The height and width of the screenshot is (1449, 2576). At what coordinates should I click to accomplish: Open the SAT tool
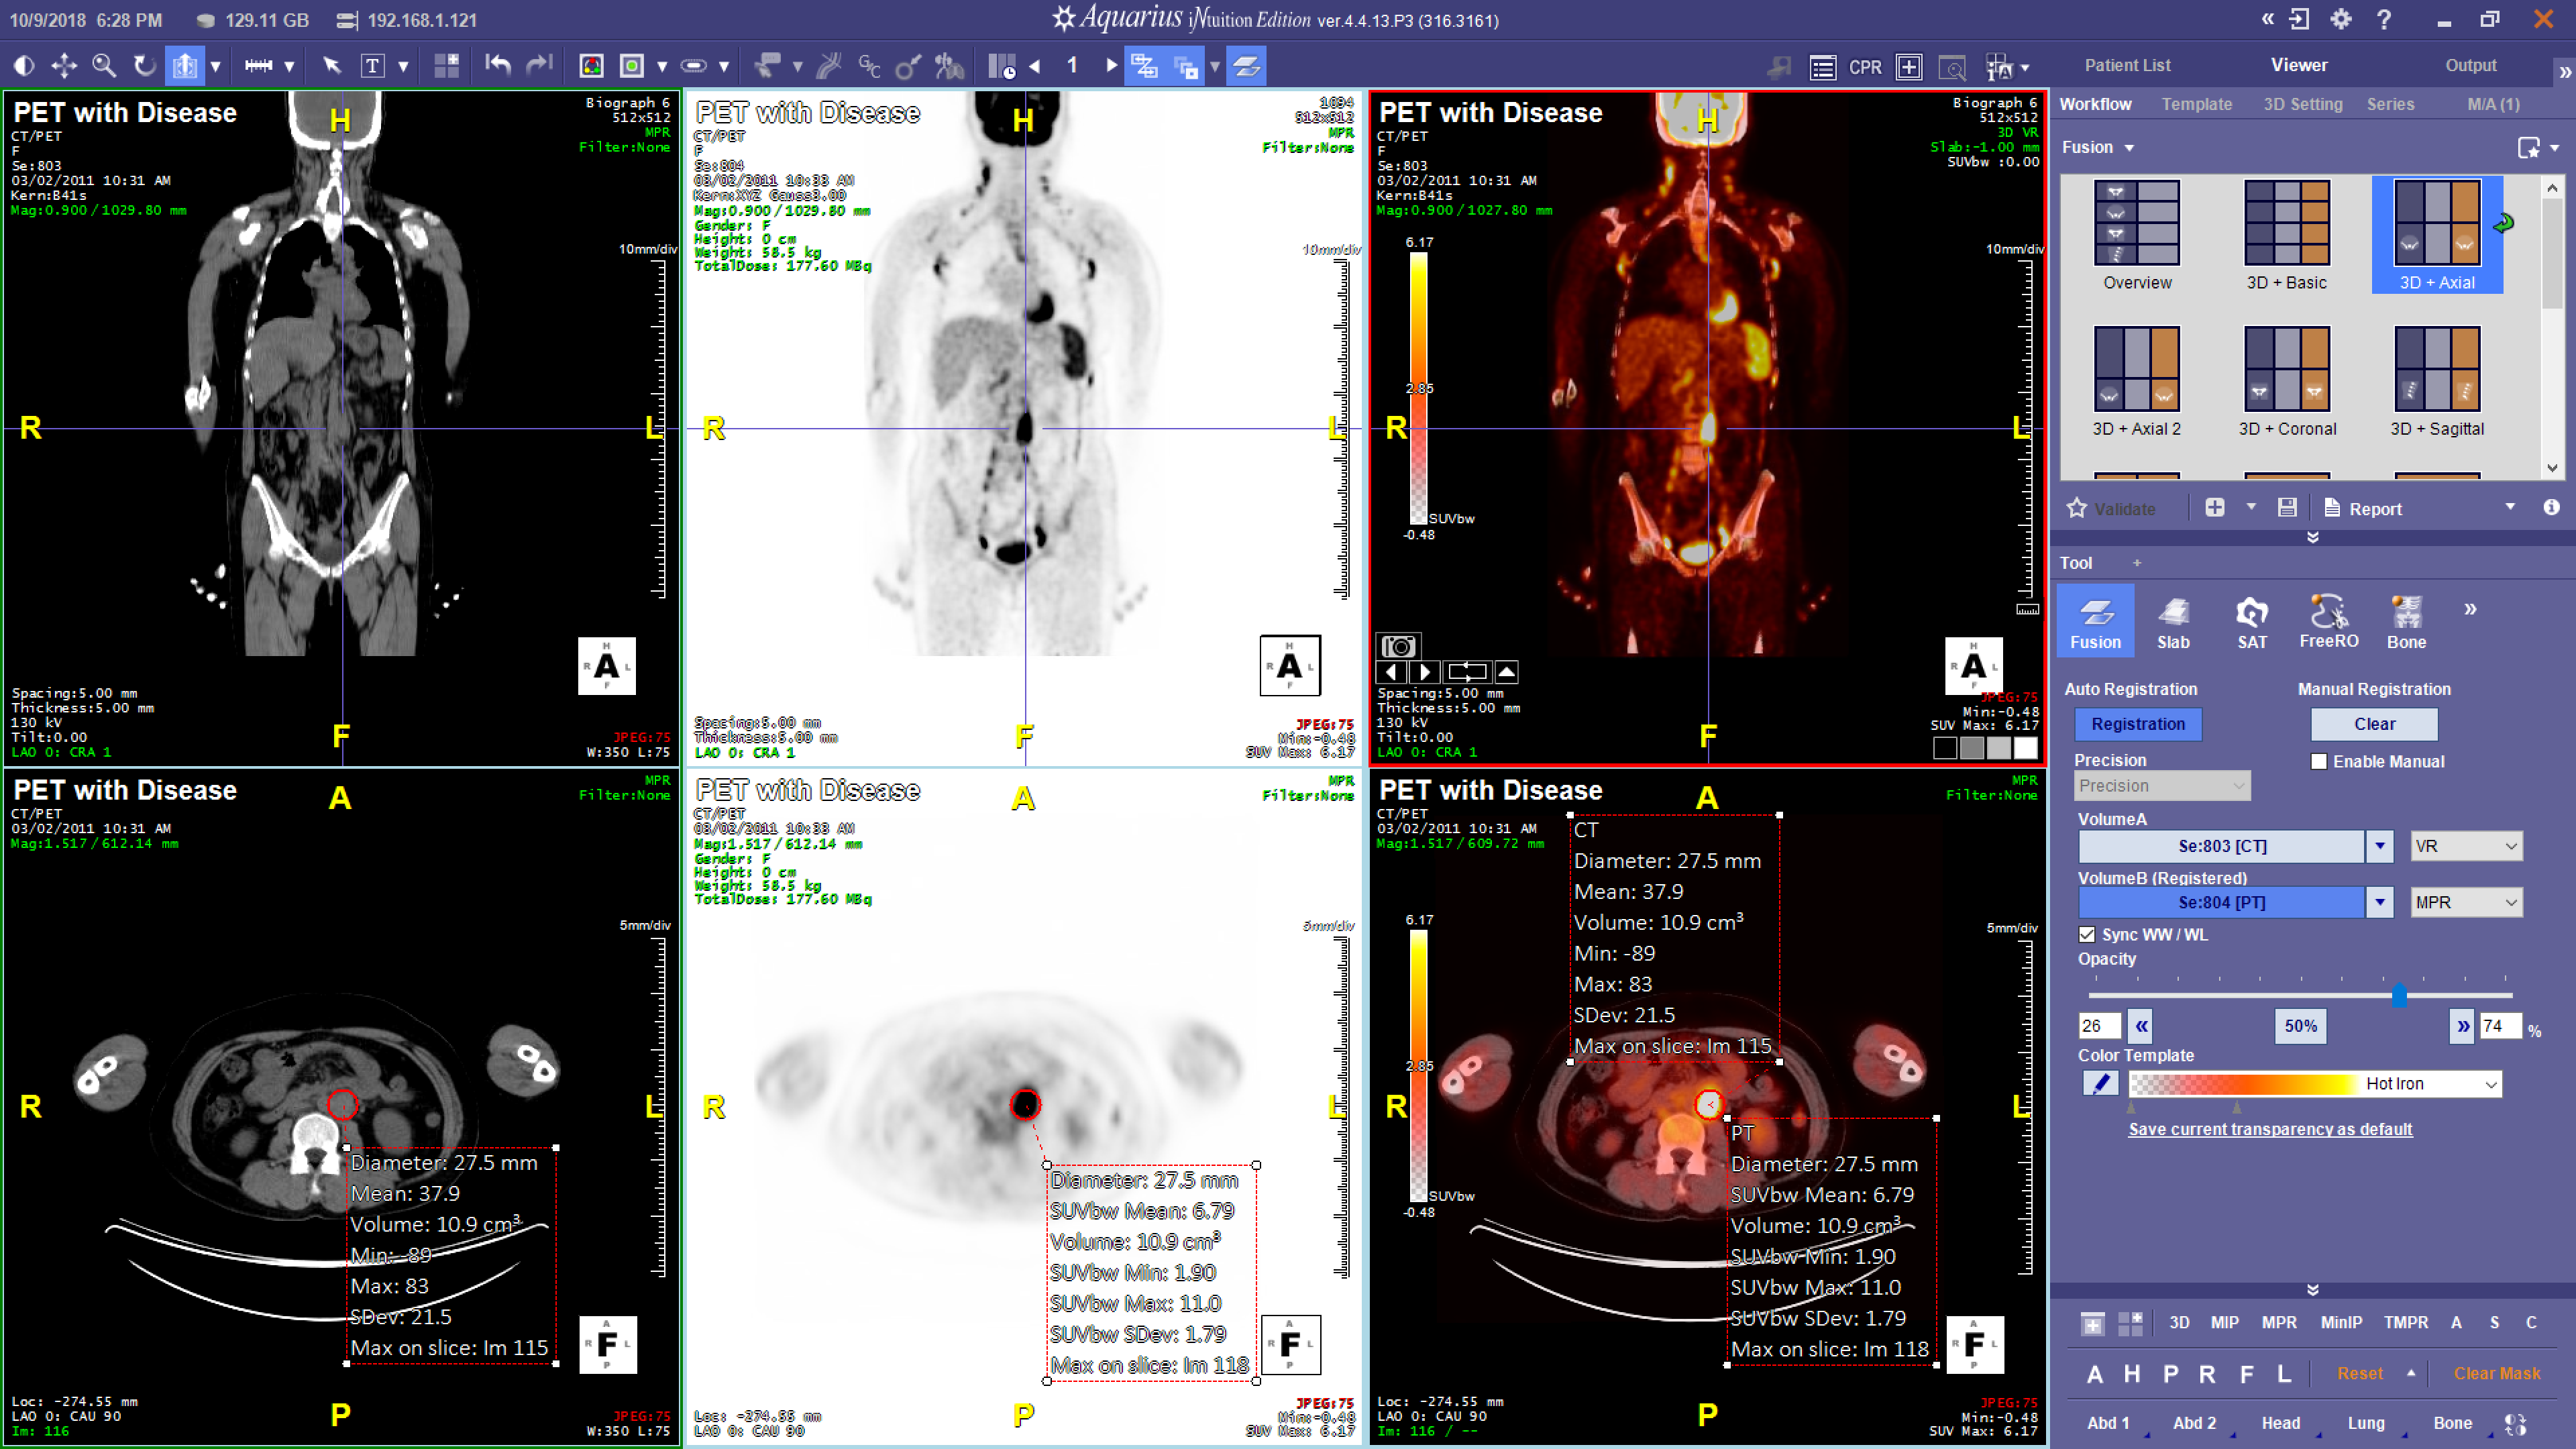(x=2252, y=620)
